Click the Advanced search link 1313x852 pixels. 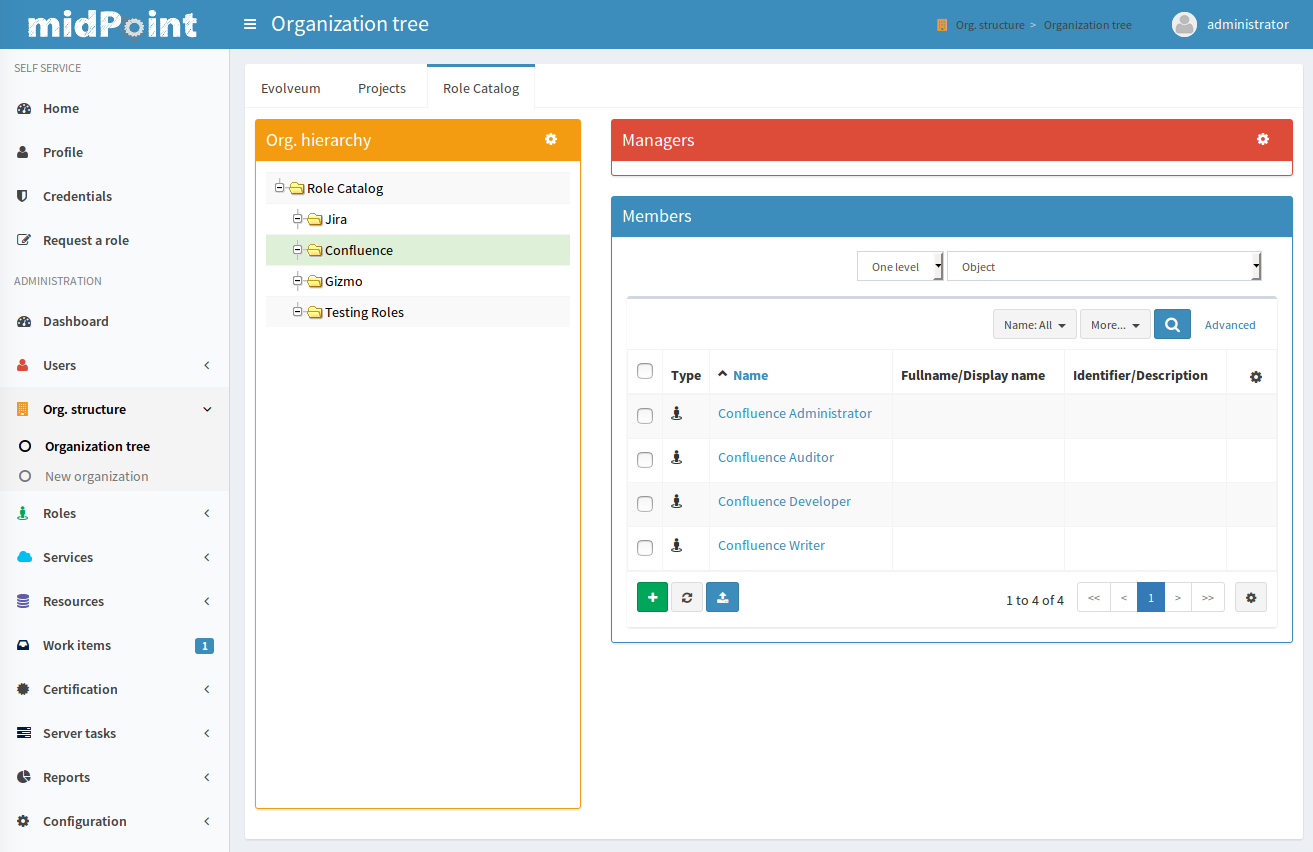[x=1229, y=325]
